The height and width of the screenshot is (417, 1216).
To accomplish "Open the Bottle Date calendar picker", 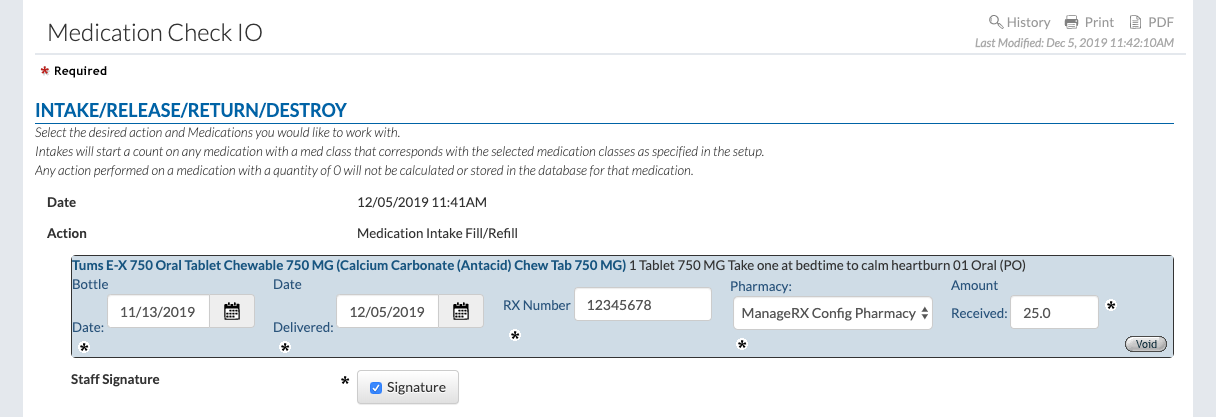I will (231, 311).
